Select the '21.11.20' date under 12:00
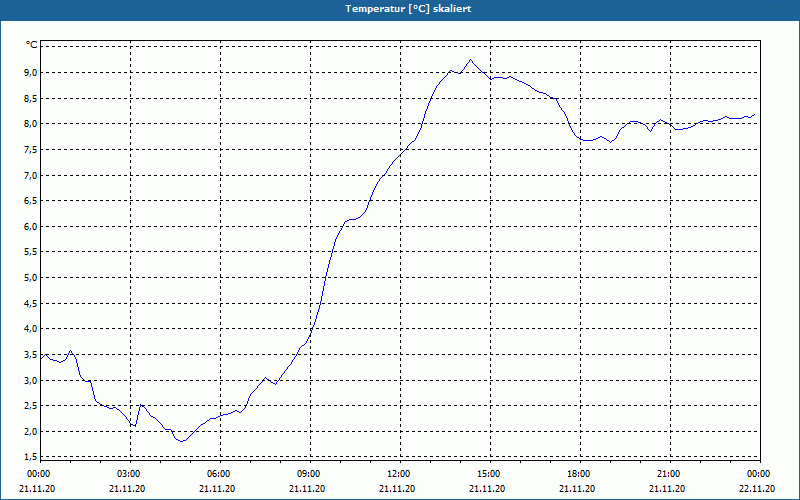The width and height of the screenshot is (800, 500). [x=396, y=489]
